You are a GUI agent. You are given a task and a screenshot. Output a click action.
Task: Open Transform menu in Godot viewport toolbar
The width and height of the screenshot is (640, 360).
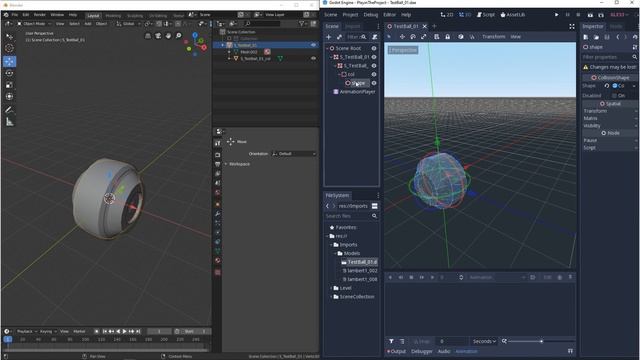click(493, 37)
